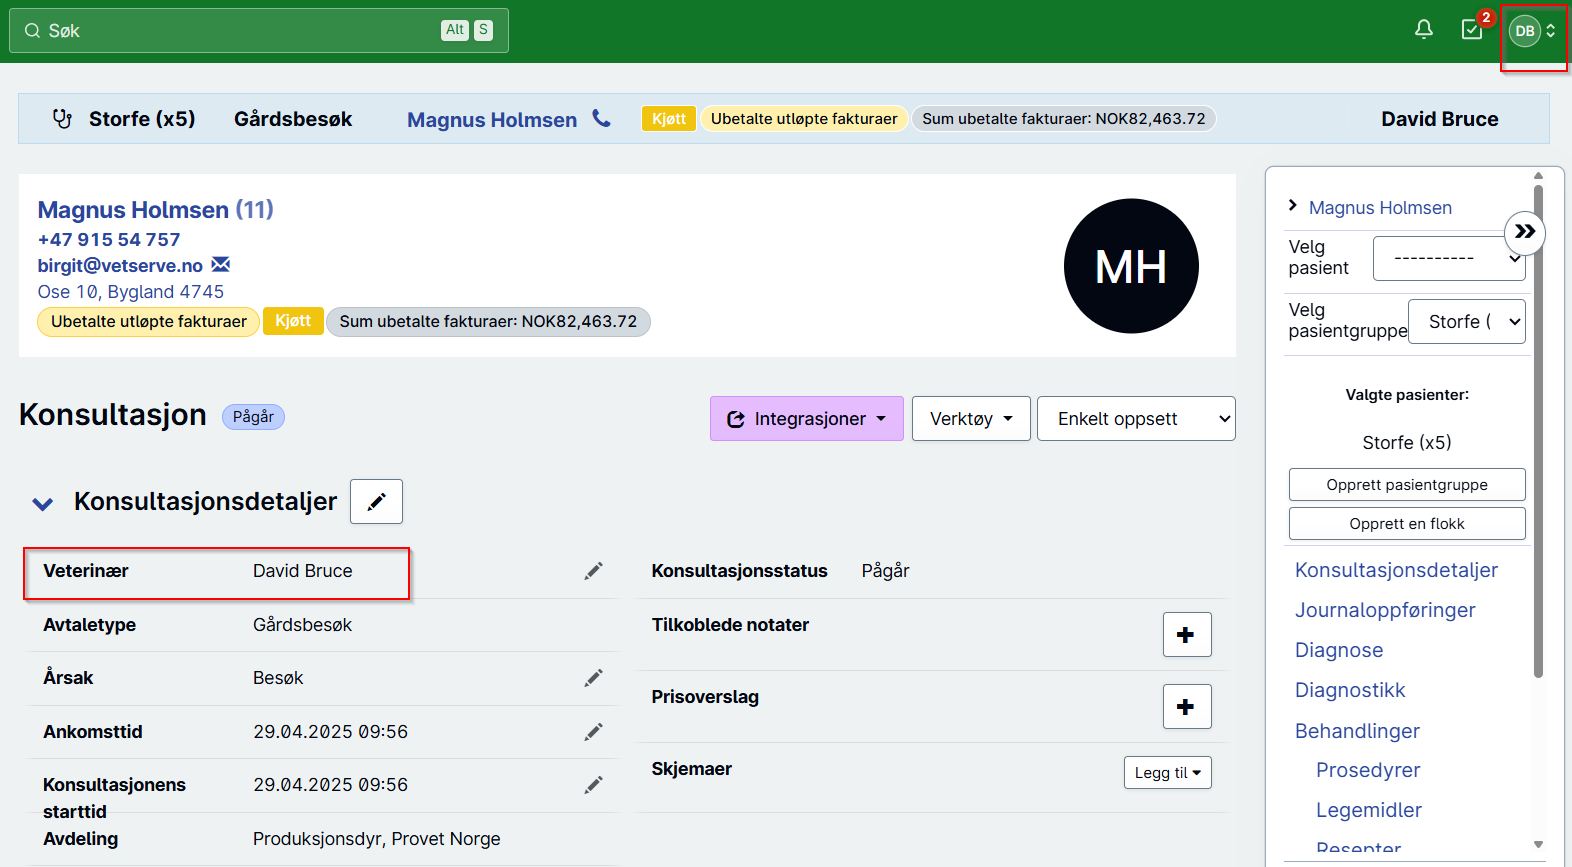Edit the Veterinær field pencil
1572x867 pixels.
pyautogui.click(x=593, y=571)
